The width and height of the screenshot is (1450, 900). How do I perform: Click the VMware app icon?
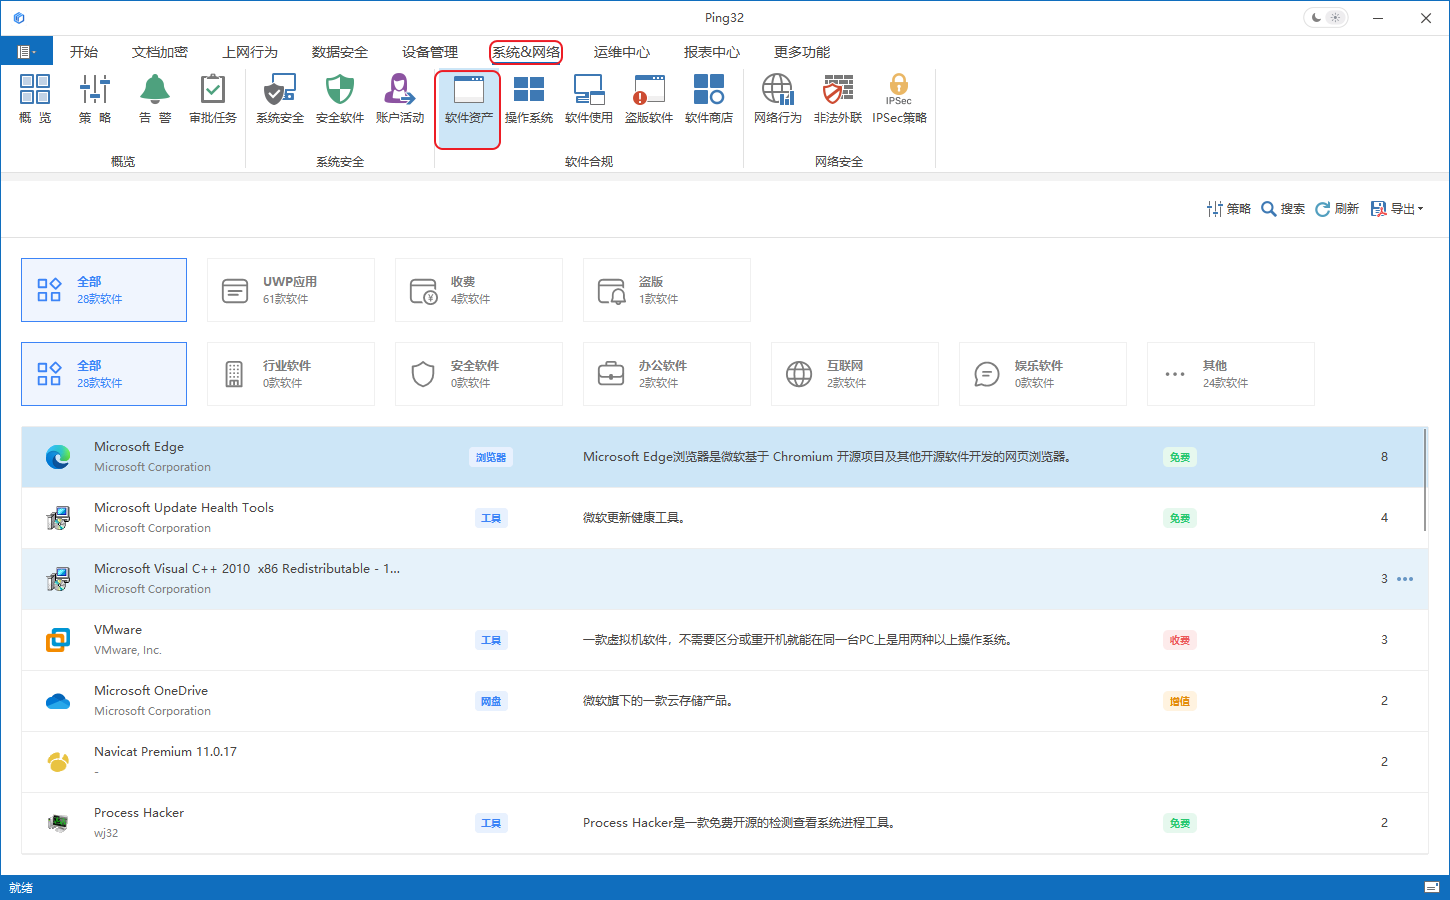[58, 640]
